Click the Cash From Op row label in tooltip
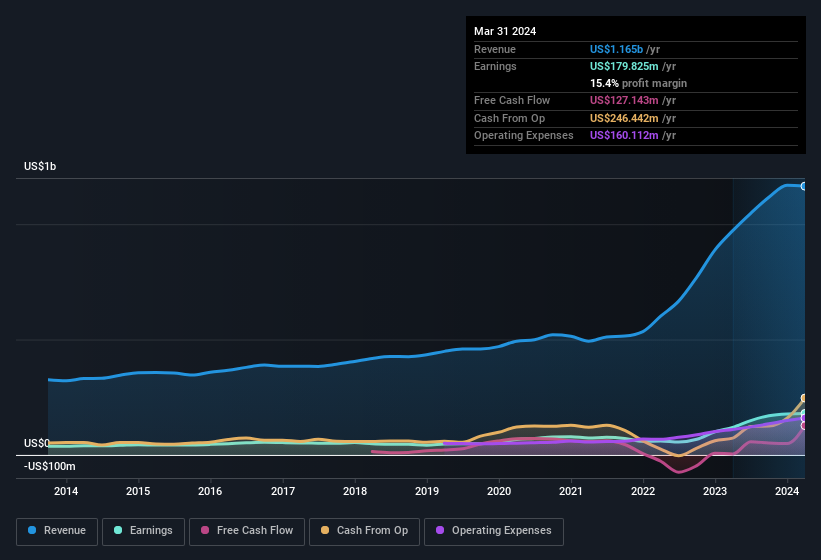This screenshot has width=821, height=560. tap(509, 118)
